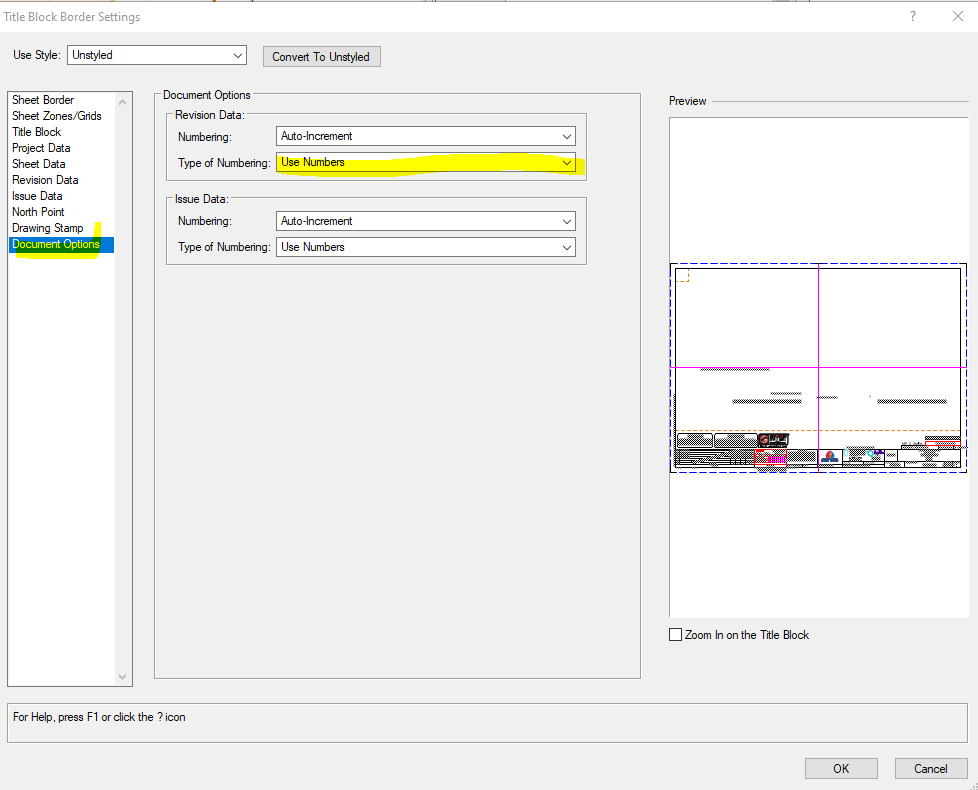
Task: Enable Zoom In on the Title Block
Action: pyautogui.click(x=675, y=634)
